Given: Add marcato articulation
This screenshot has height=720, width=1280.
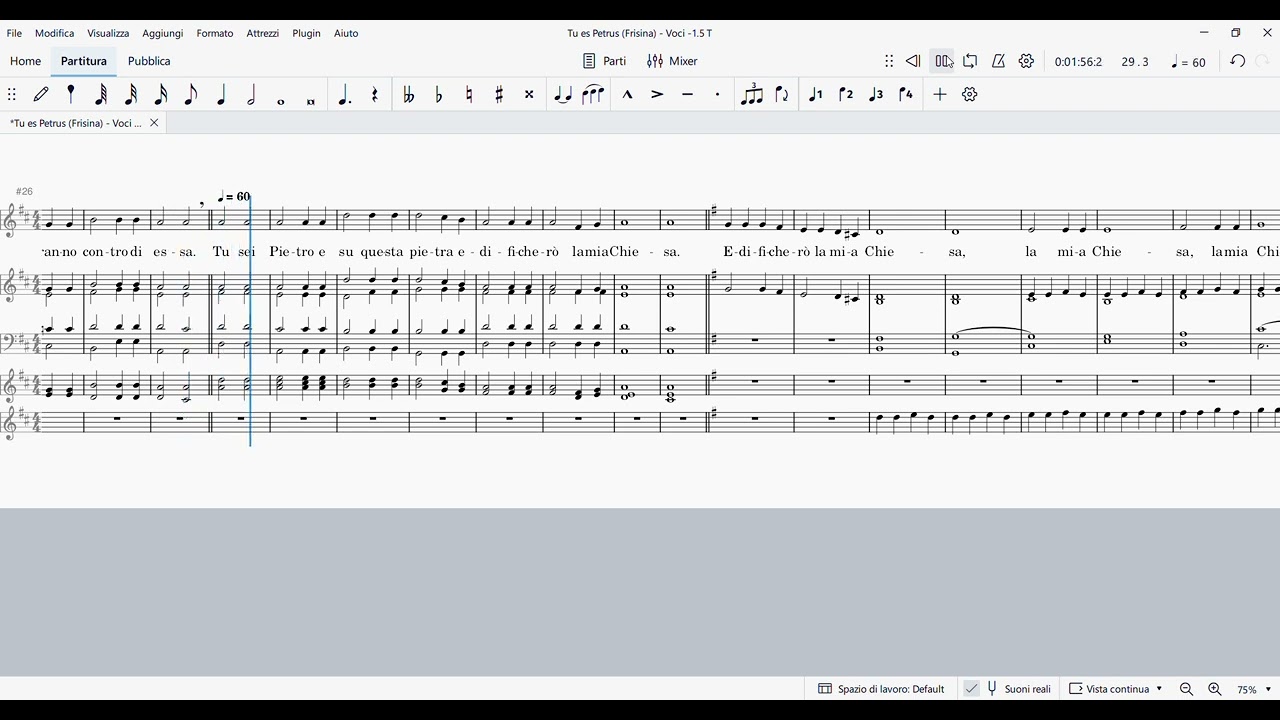Looking at the screenshot, I should coord(627,94).
